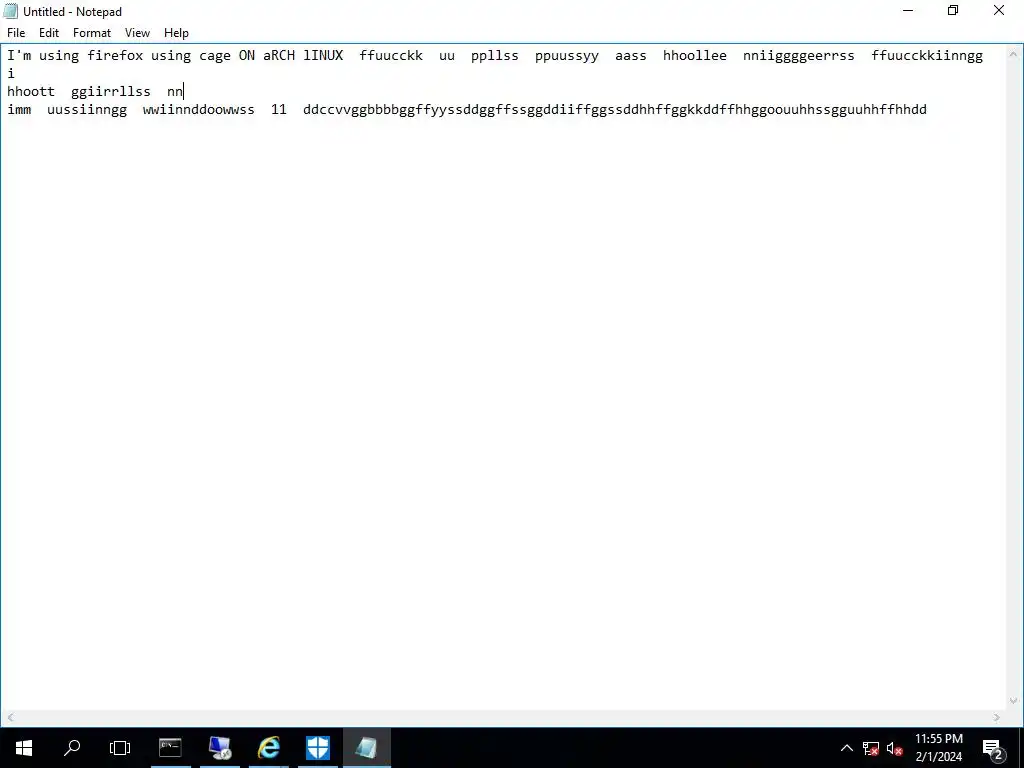Open the clock showing 11:55 PM
The image size is (1024, 768).
938,748
